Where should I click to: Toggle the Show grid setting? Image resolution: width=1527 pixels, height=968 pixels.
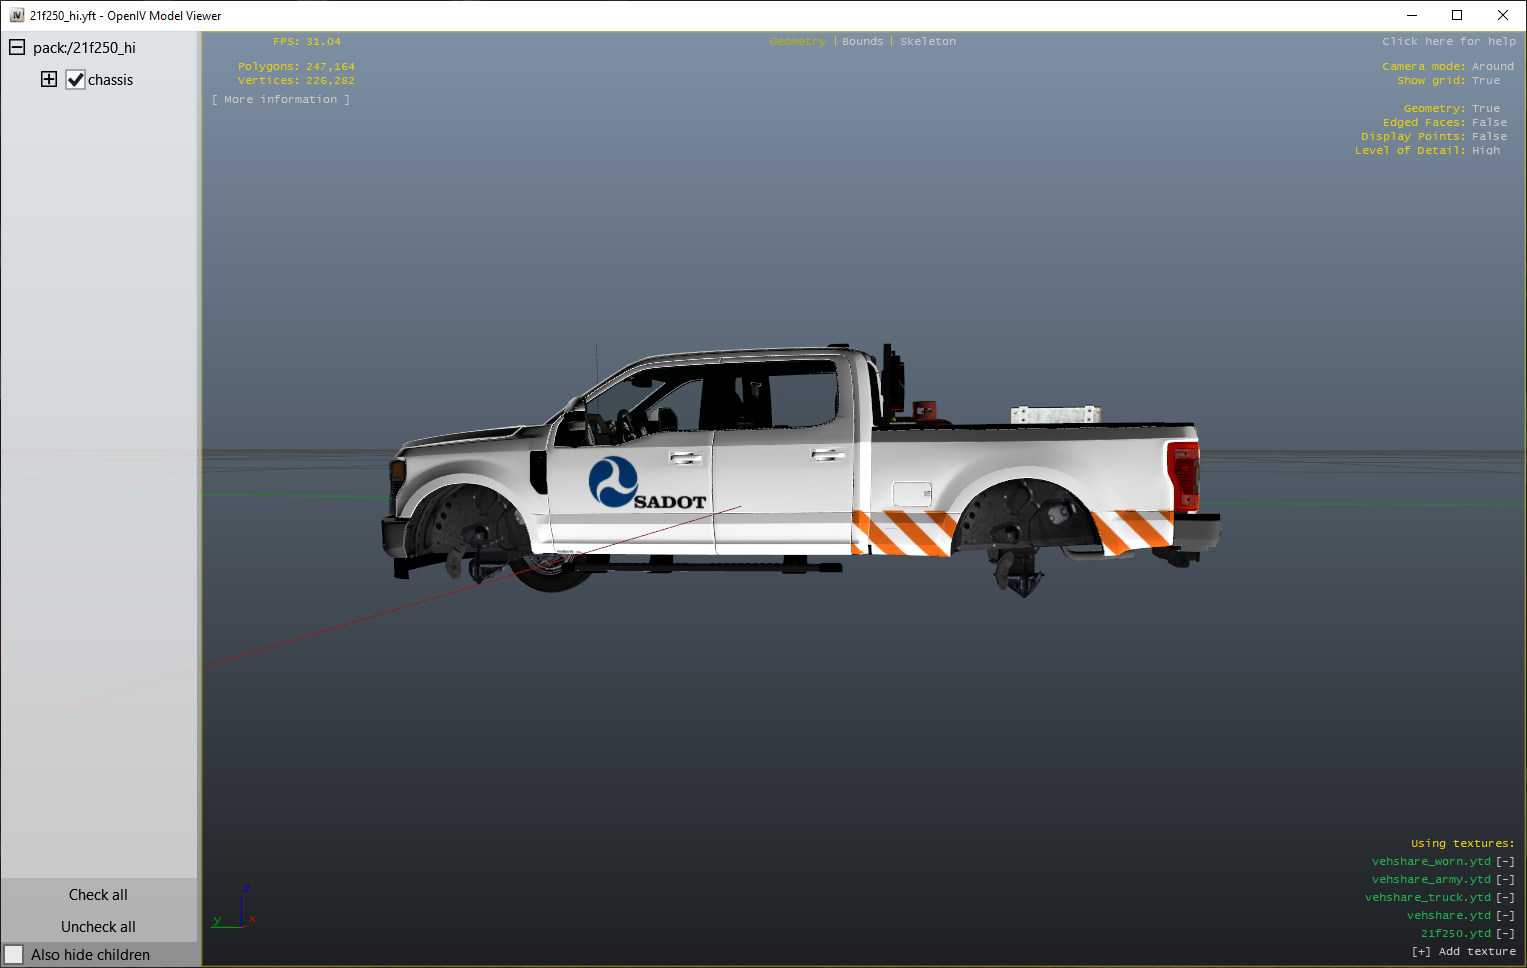1485,81
